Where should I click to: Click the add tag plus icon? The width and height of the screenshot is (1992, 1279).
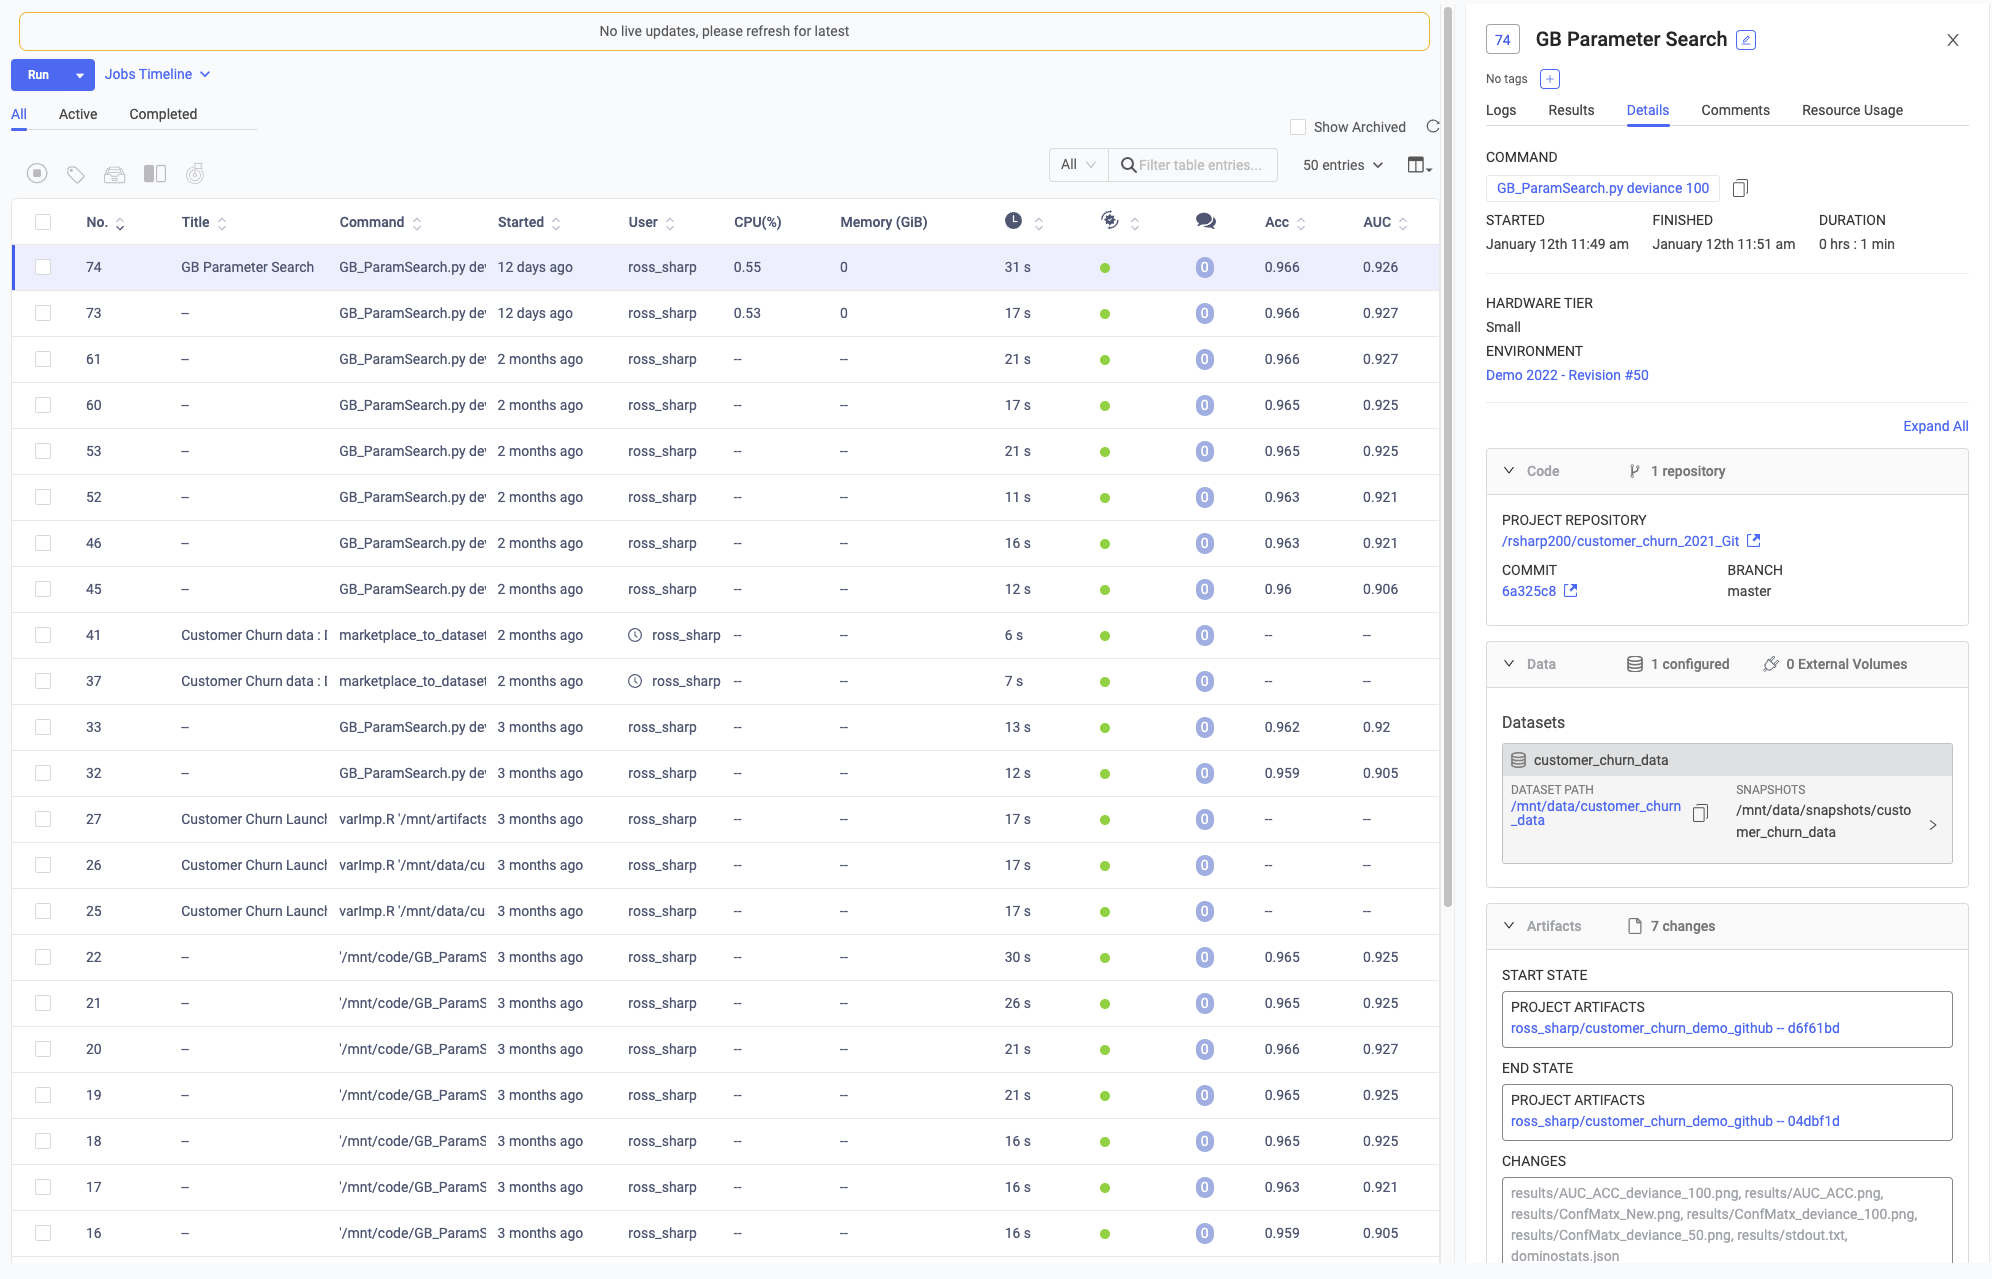[x=1550, y=79]
